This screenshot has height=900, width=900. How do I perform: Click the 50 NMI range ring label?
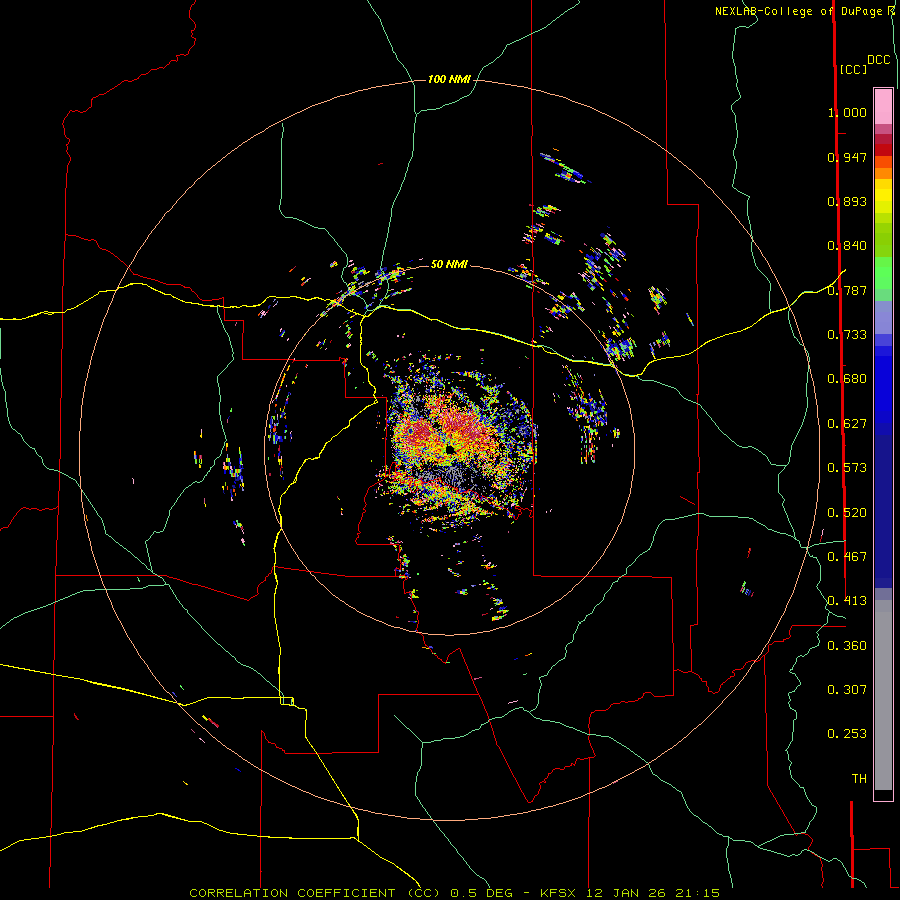pos(449,264)
